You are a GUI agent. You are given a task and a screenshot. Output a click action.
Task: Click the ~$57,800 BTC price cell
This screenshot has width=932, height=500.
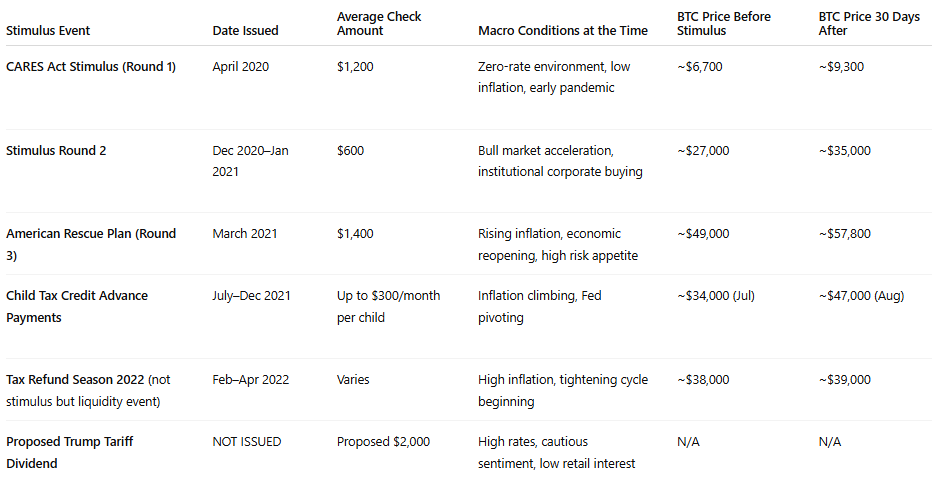click(844, 234)
